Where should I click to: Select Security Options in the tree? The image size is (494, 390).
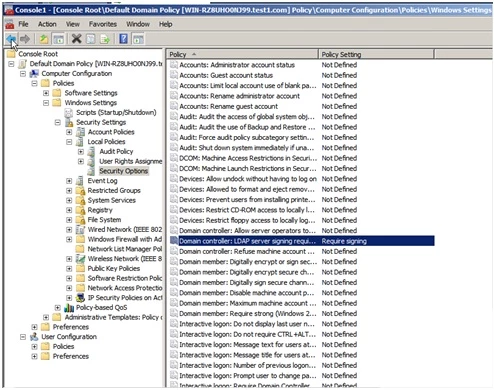[x=123, y=171]
